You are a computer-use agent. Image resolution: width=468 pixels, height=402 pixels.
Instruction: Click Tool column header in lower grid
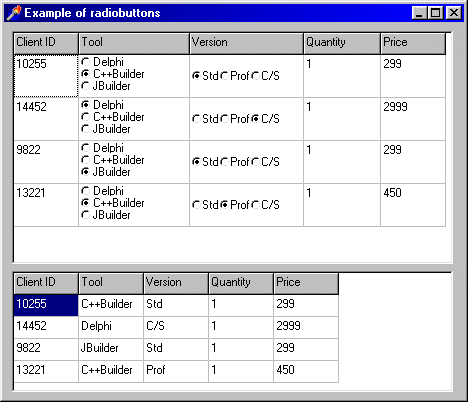[x=111, y=283]
